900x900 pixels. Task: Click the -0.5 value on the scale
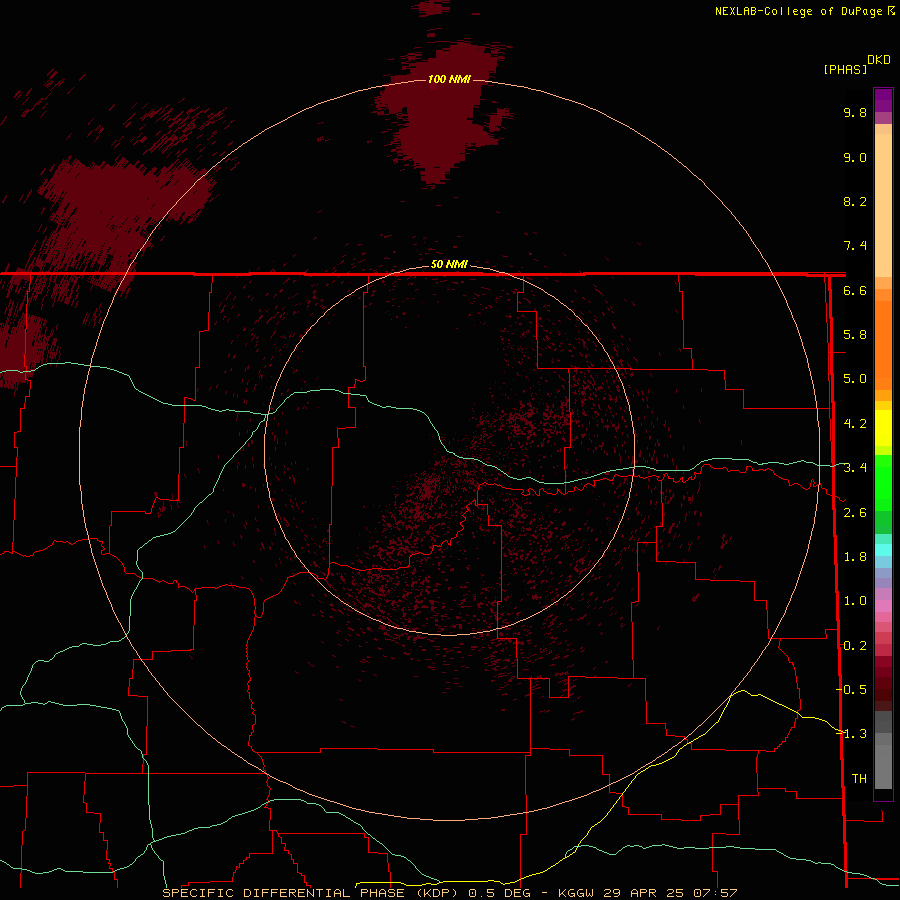(x=851, y=690)
